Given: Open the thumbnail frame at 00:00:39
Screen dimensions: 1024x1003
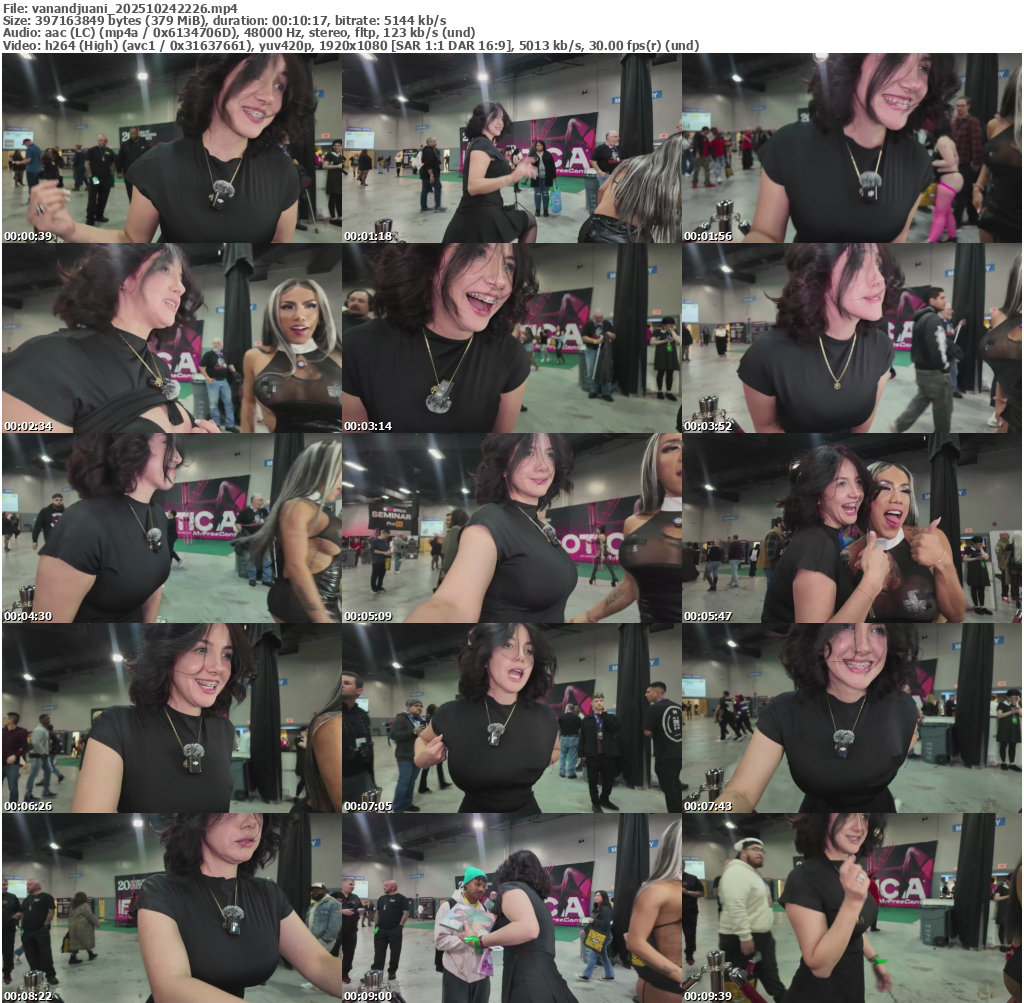Looking at the screenshot, I should [x=171, y=148].
